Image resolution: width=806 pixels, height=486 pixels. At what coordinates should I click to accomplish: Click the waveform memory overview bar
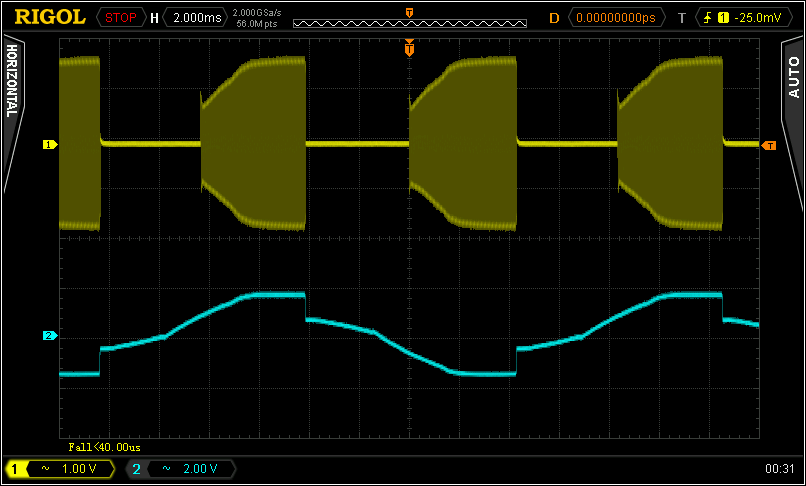410,23
